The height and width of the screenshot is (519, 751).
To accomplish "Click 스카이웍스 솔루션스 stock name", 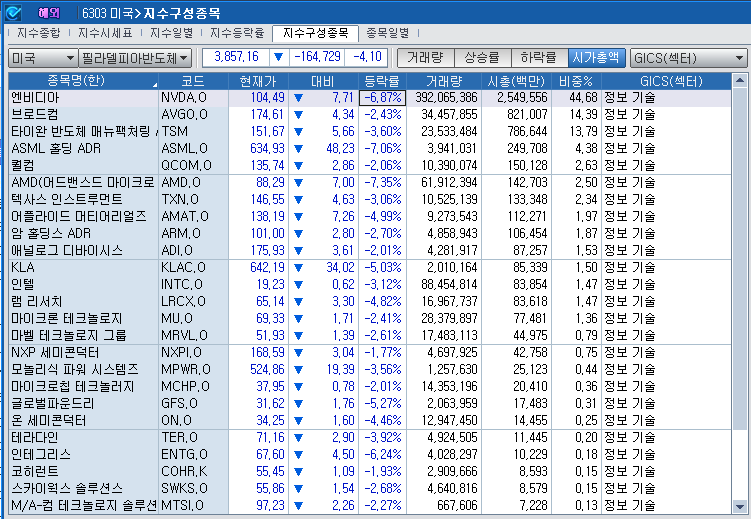I will pos(67,488).
